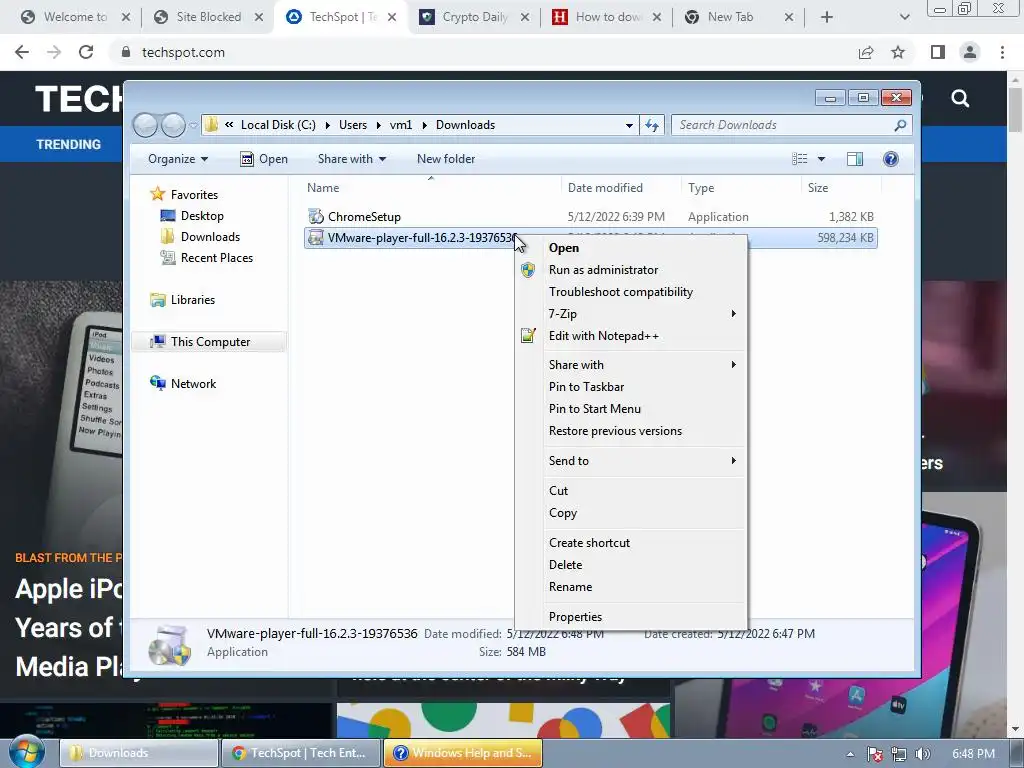Switch to Welcome to tab
The image size is (1024, 768).
pyautogui.click(x=75, y=17)
